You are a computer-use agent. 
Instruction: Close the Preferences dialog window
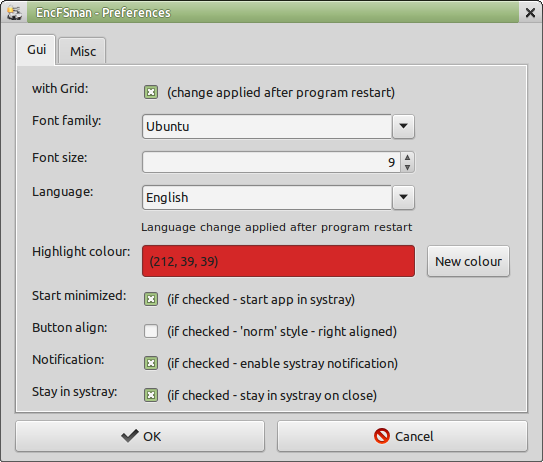pyautogui.click(x=530, y=13)
